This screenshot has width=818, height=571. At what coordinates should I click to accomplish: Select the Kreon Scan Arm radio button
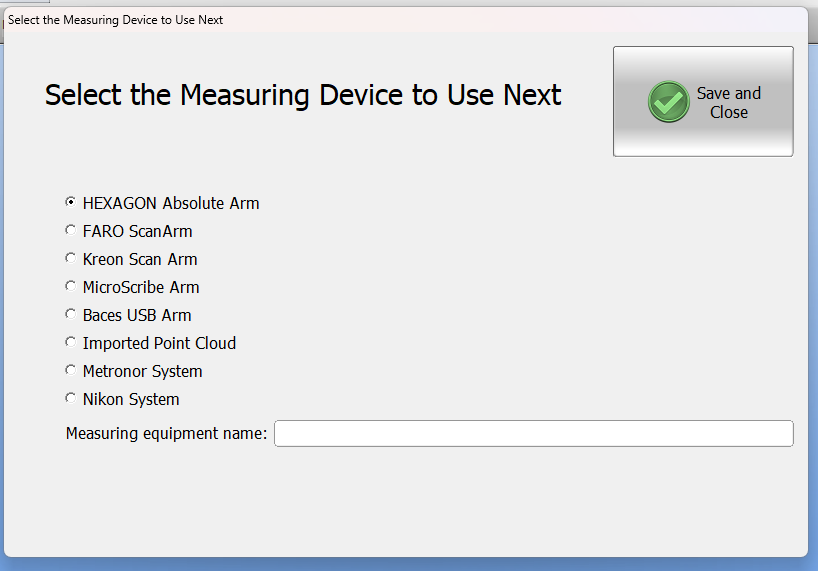tap(70, 258)
